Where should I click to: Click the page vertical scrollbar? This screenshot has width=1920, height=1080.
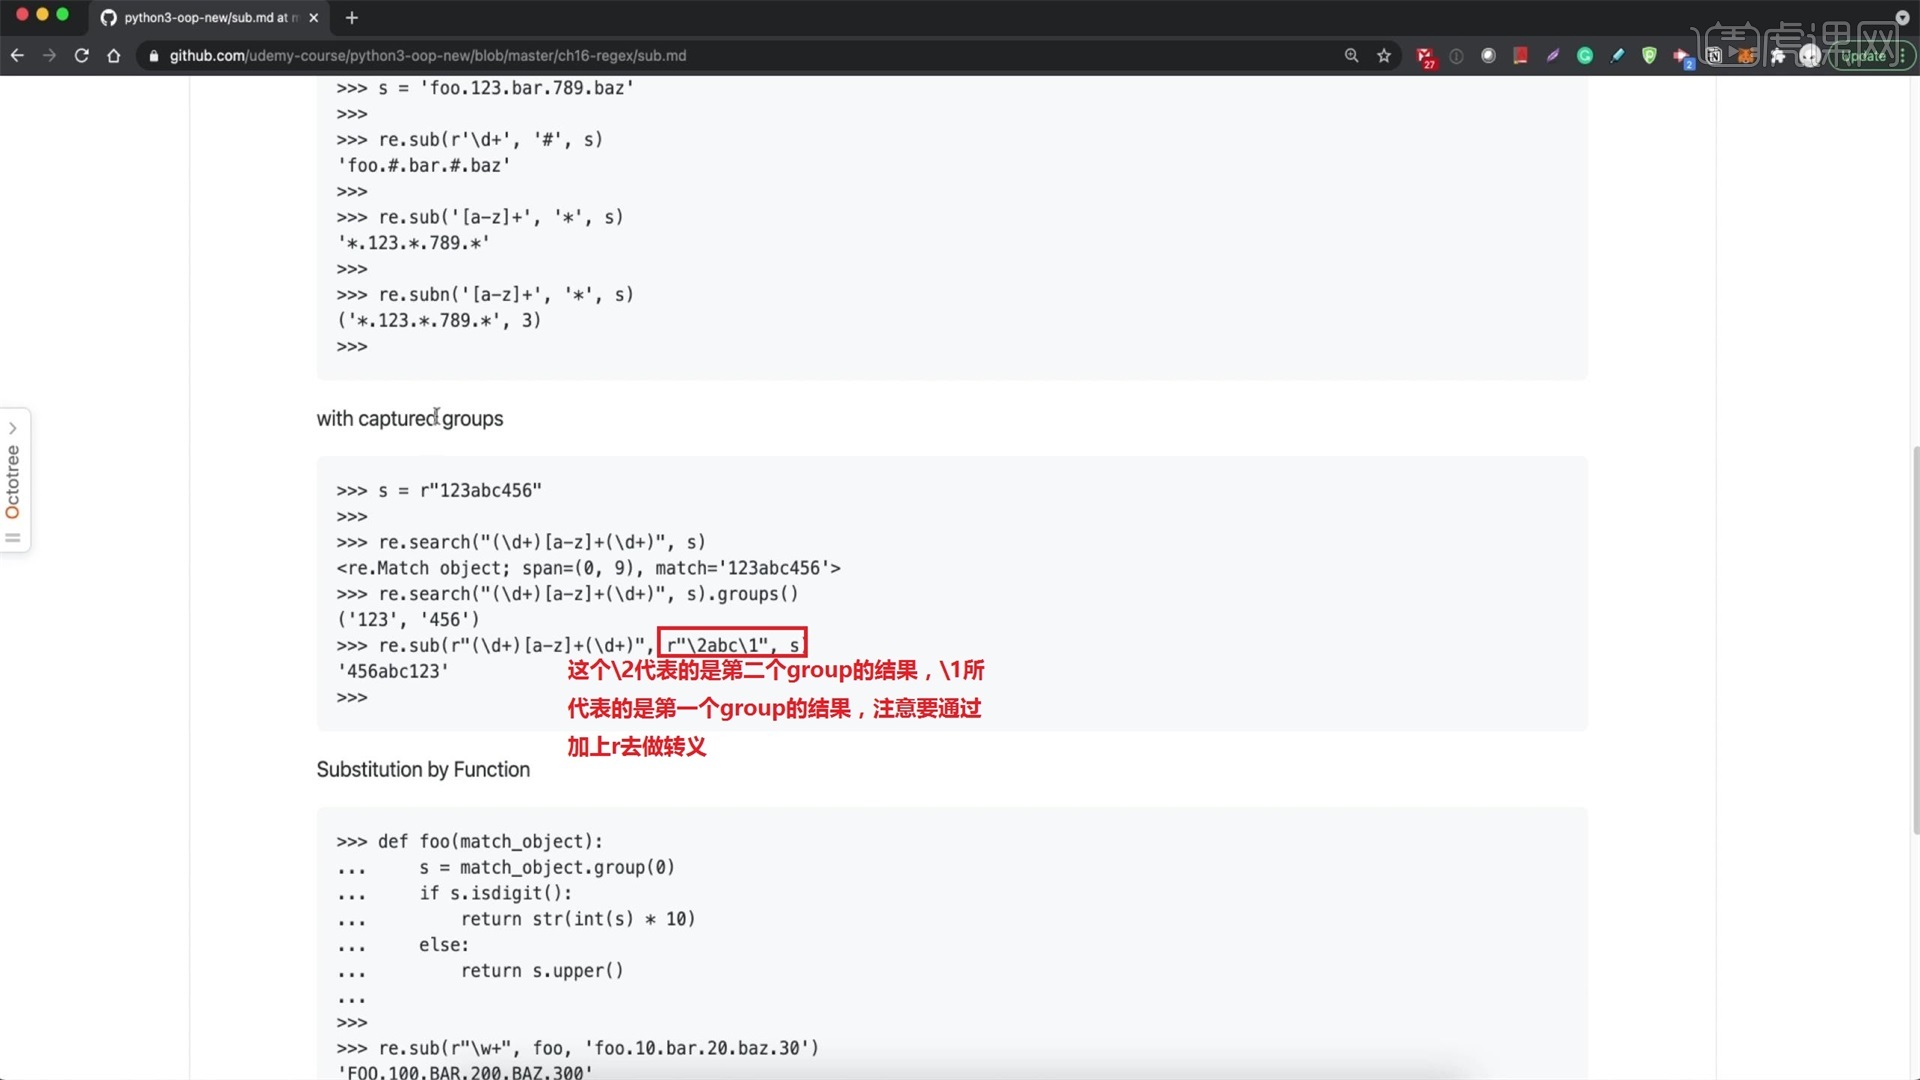coord(1914,640)
